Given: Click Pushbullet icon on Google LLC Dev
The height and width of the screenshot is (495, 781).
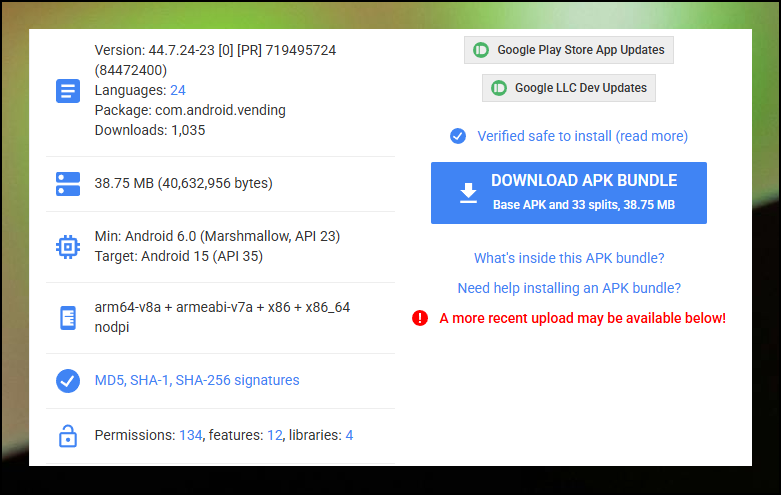Looking at the screenshot, I should [x=499, y=88].
